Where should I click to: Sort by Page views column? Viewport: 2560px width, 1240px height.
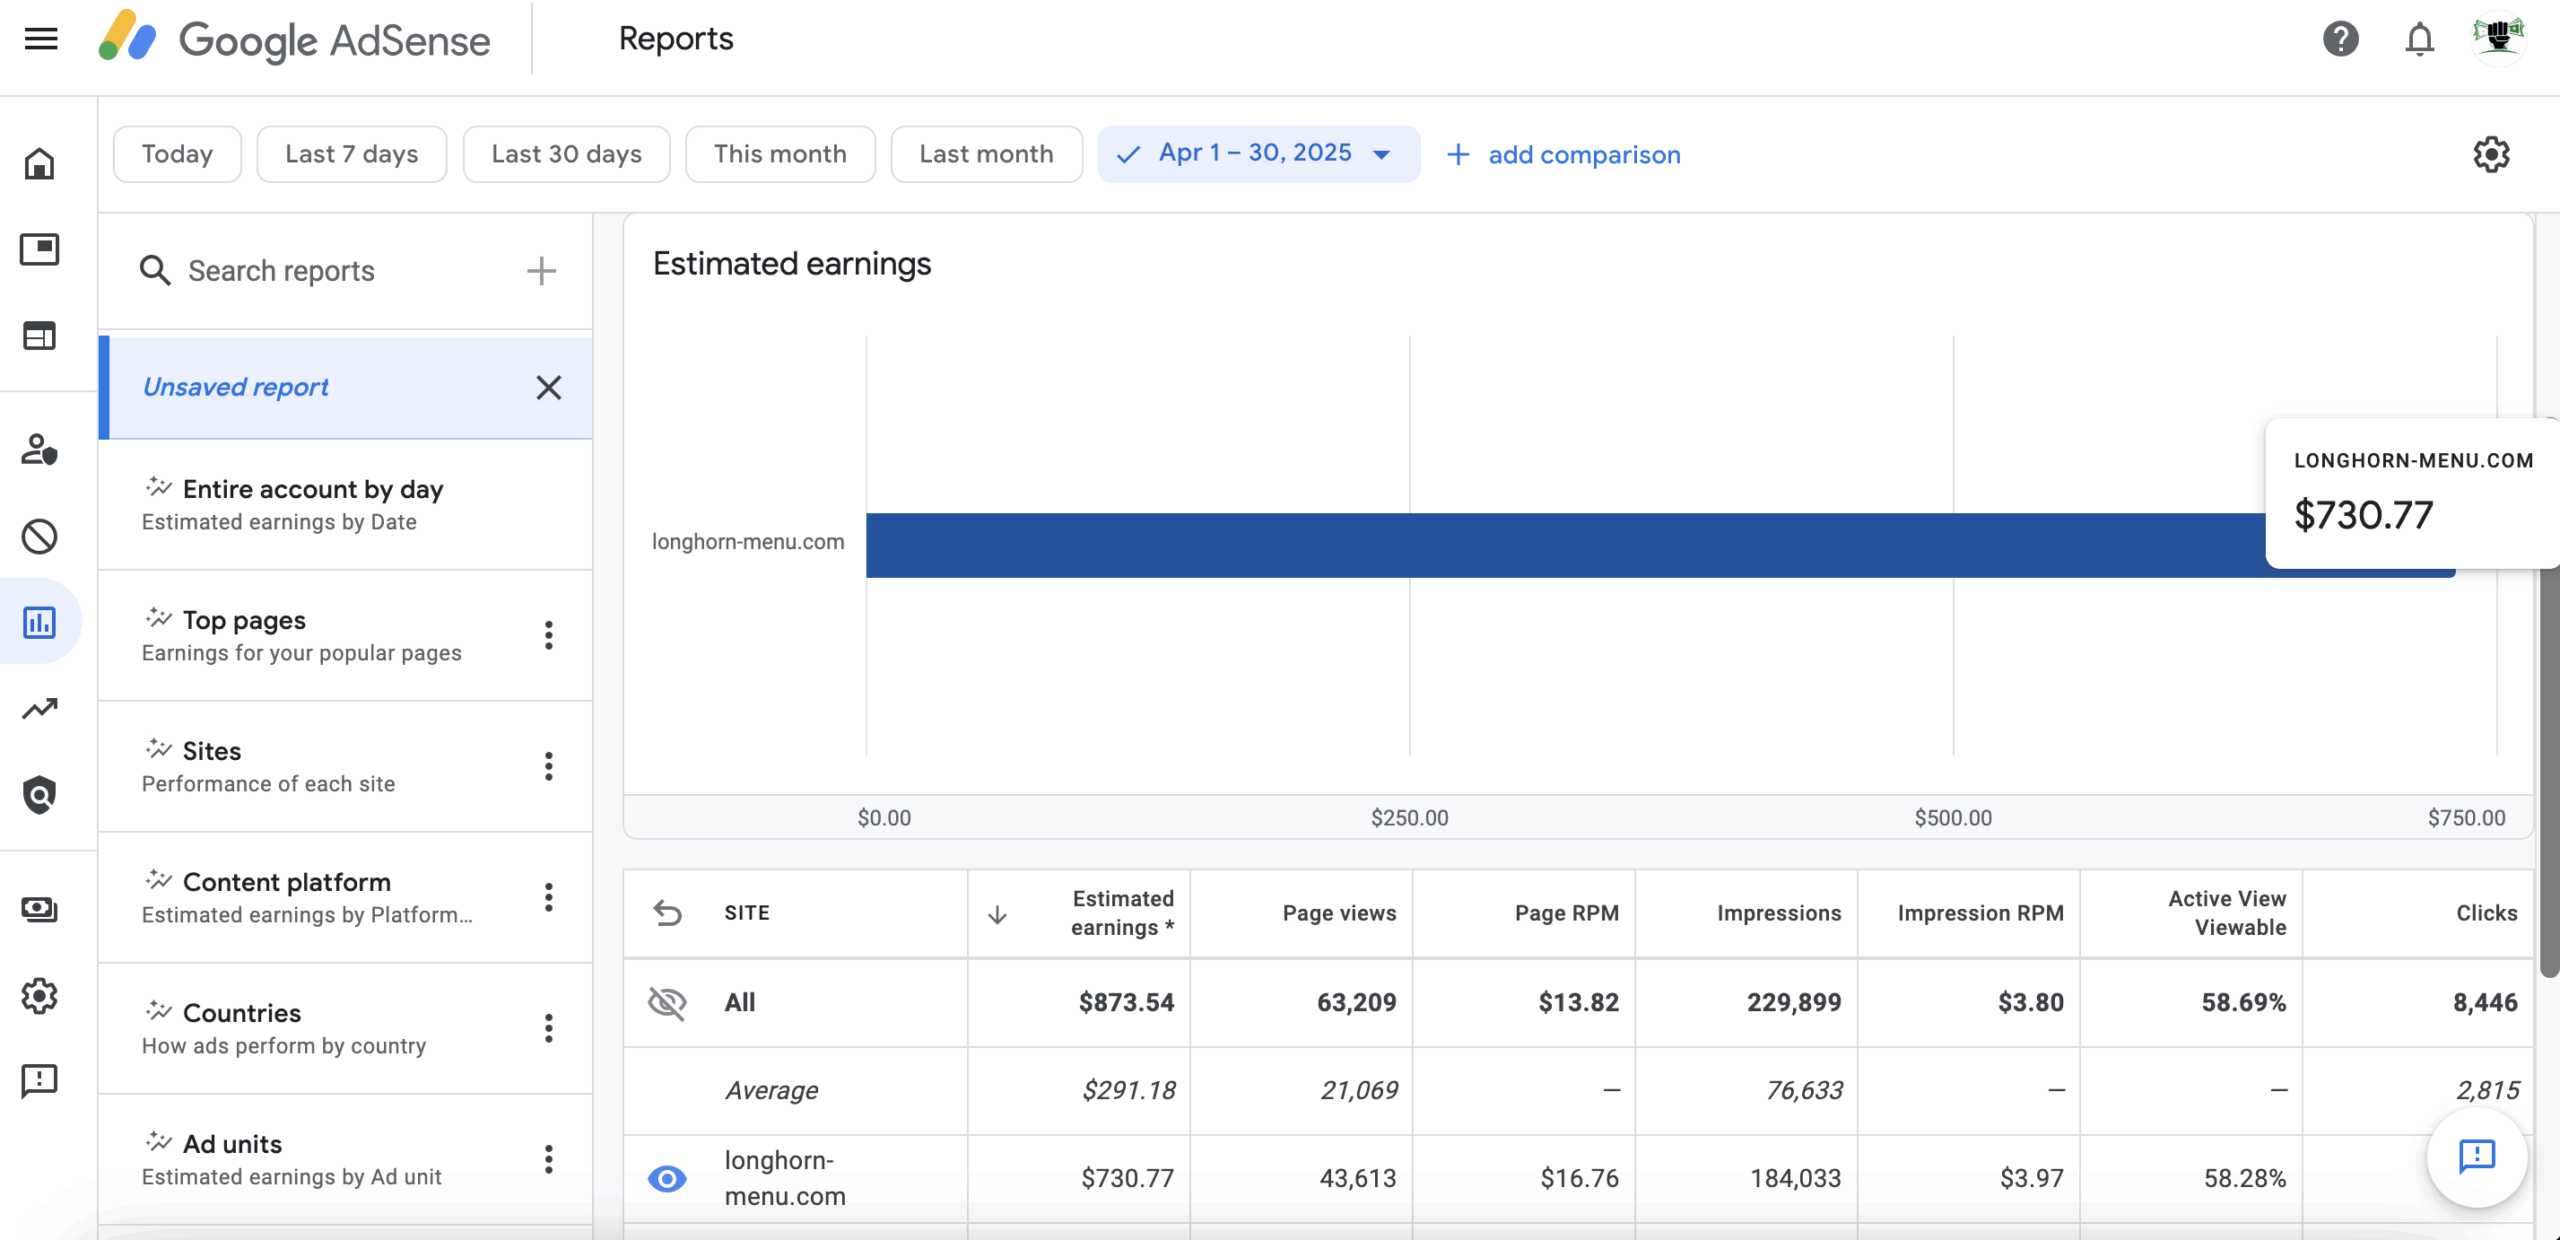(1339, 912)
